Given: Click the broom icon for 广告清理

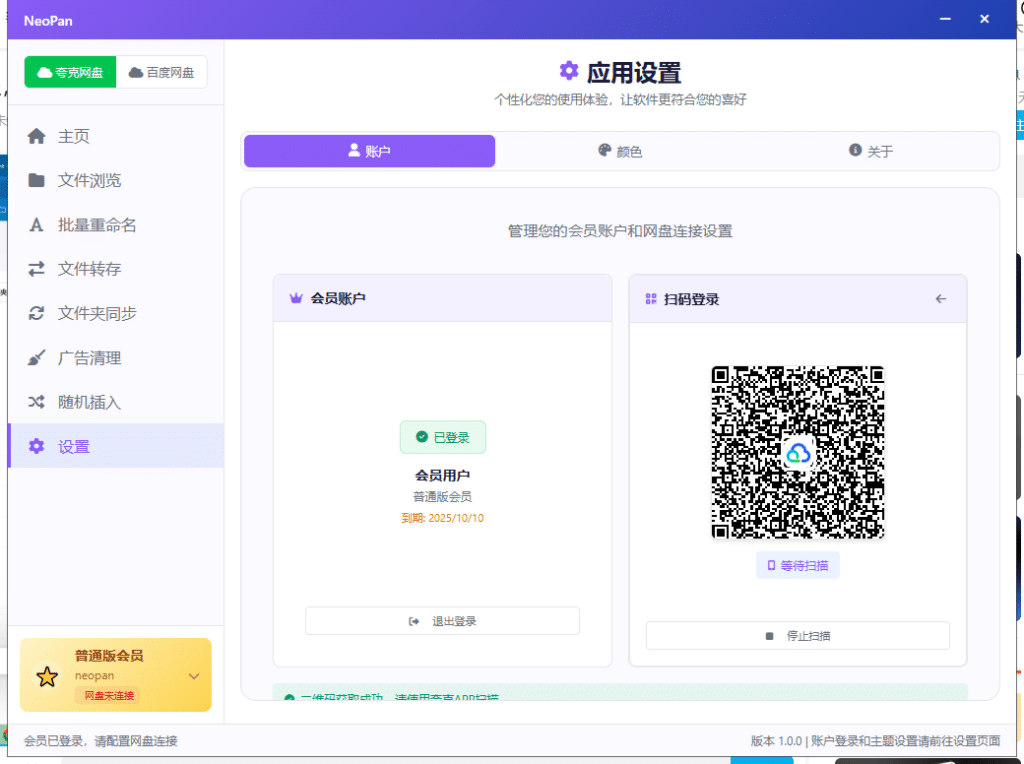Looking at the screenshot, I should 37,358.
